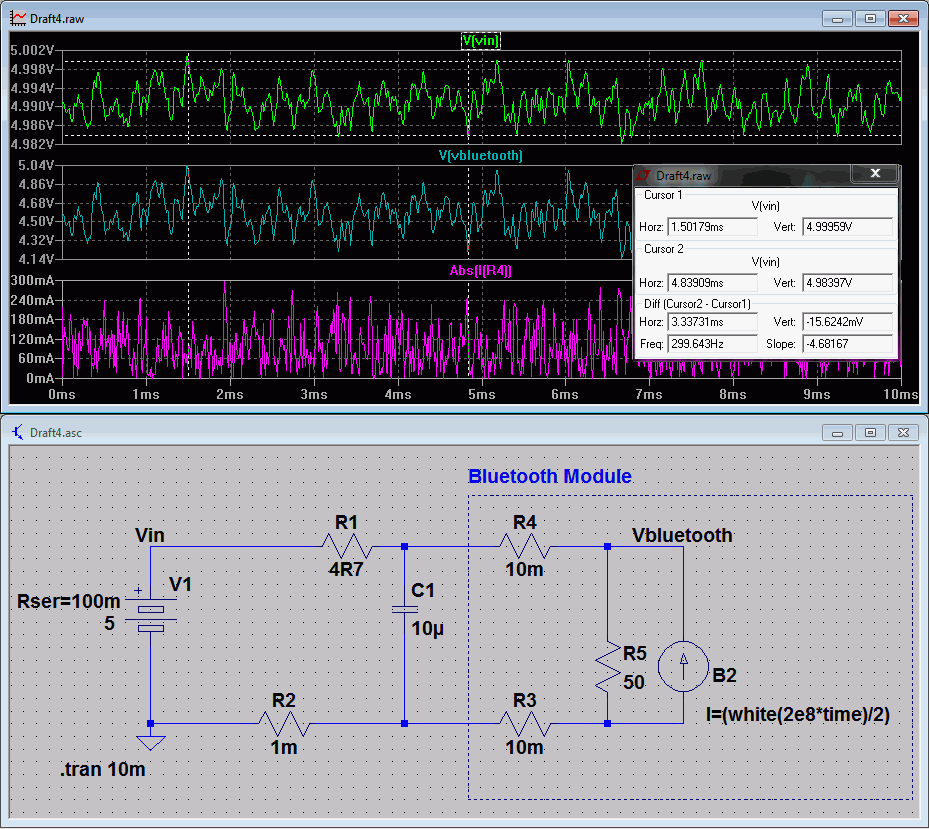The height and width of the screenshot is (829, 929).
Task: Click the Cursor 2 Vert field
Action: (847, 283)
